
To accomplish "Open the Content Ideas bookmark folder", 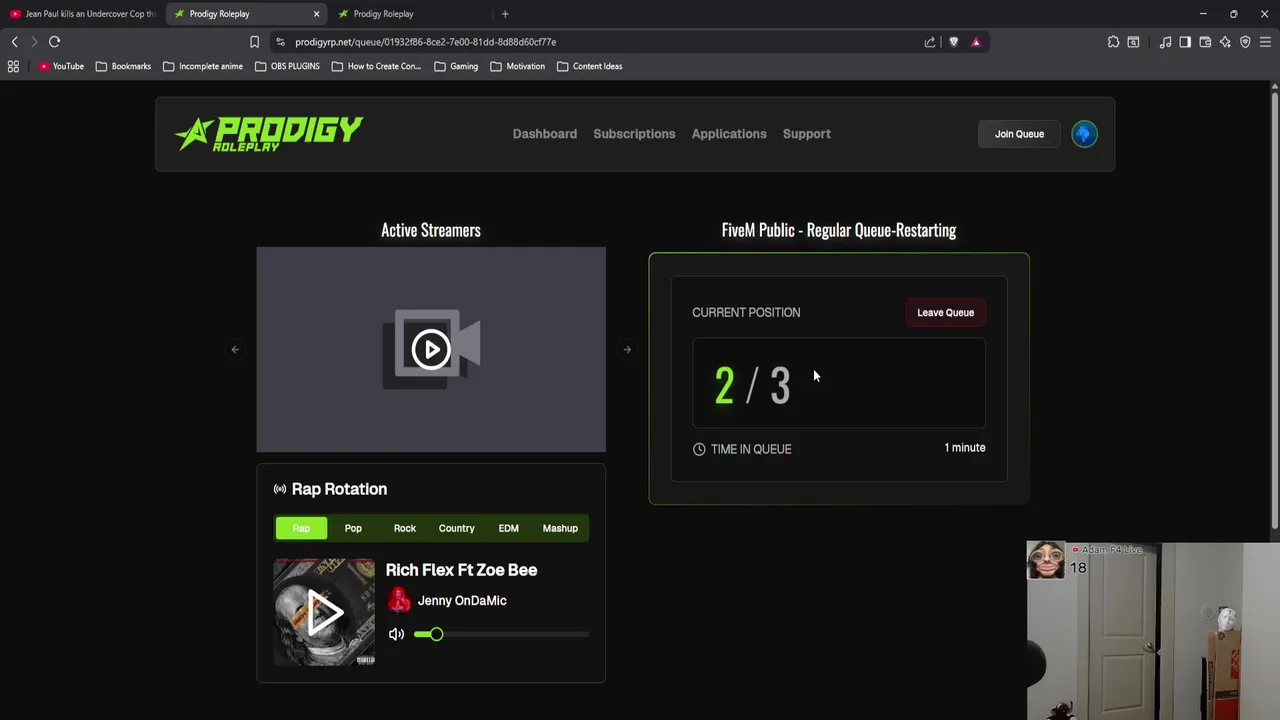I will tap(590, 66).
